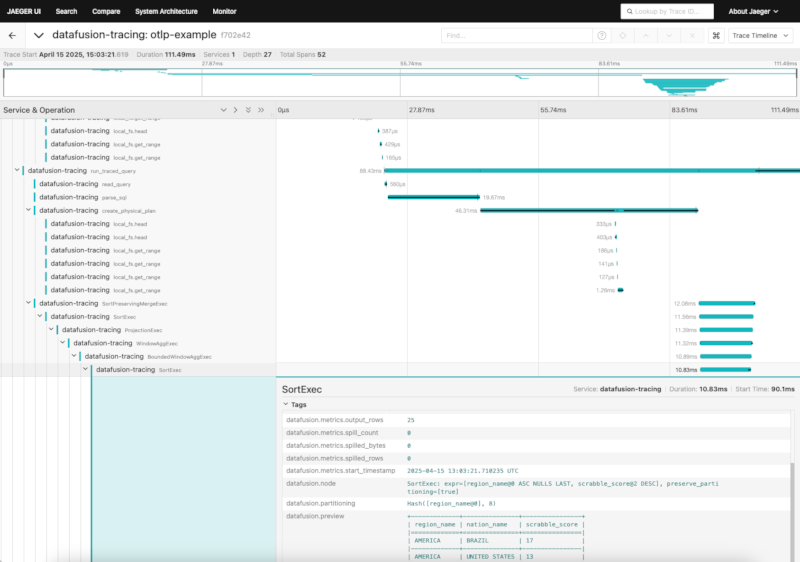
Task: Go back using the left arrow icon
Action: 12,35
